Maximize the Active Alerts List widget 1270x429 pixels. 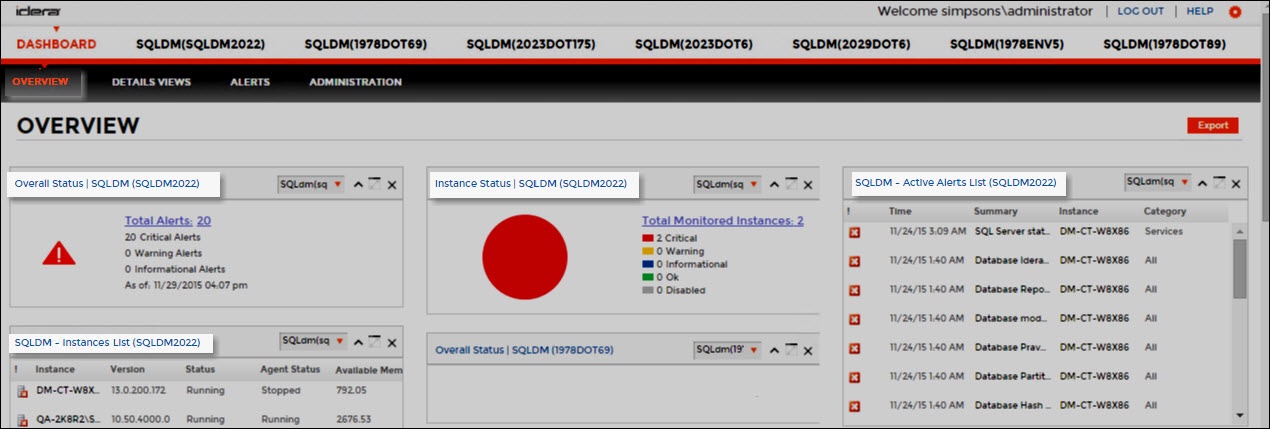1219,183
